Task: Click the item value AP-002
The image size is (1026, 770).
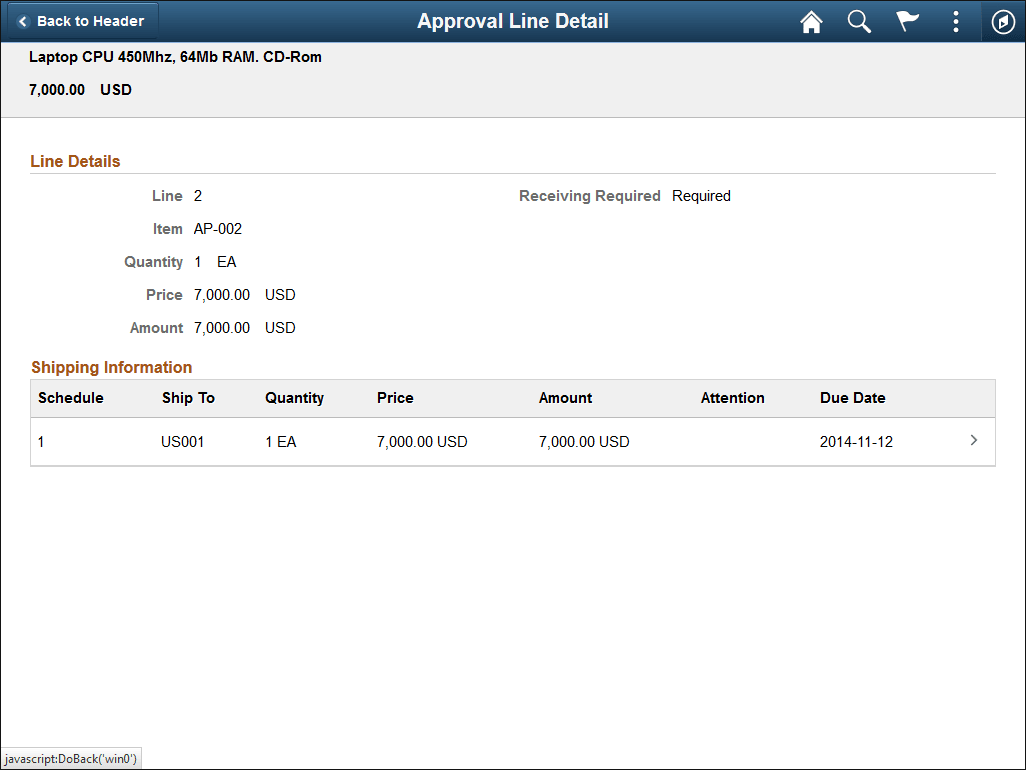Action: point(217,228)
